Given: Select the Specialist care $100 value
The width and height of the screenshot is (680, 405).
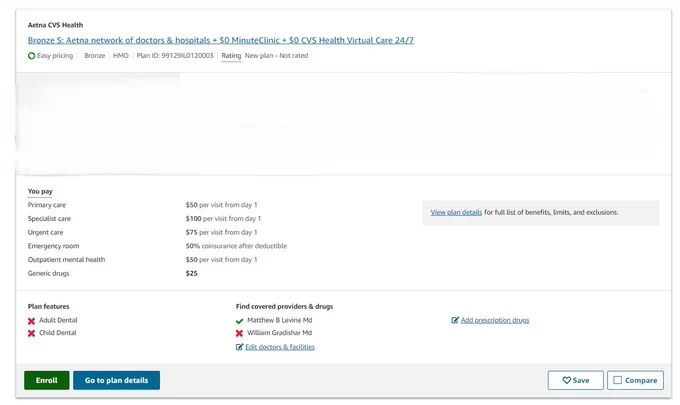Looking at the screenshot, I should pos(193,219).
